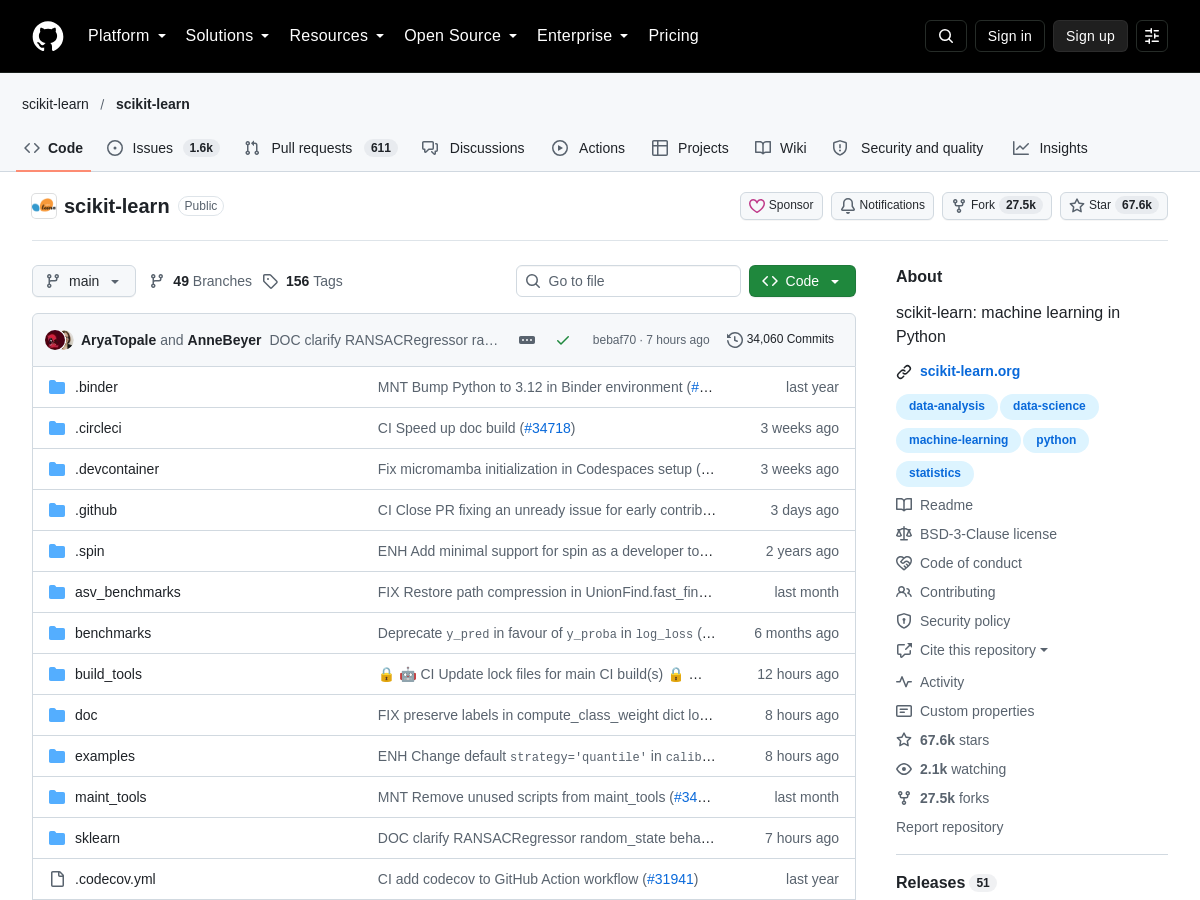The image size is (1200, 900).
Task: Open the 34,060 Commits history
Action: point(780,340)
